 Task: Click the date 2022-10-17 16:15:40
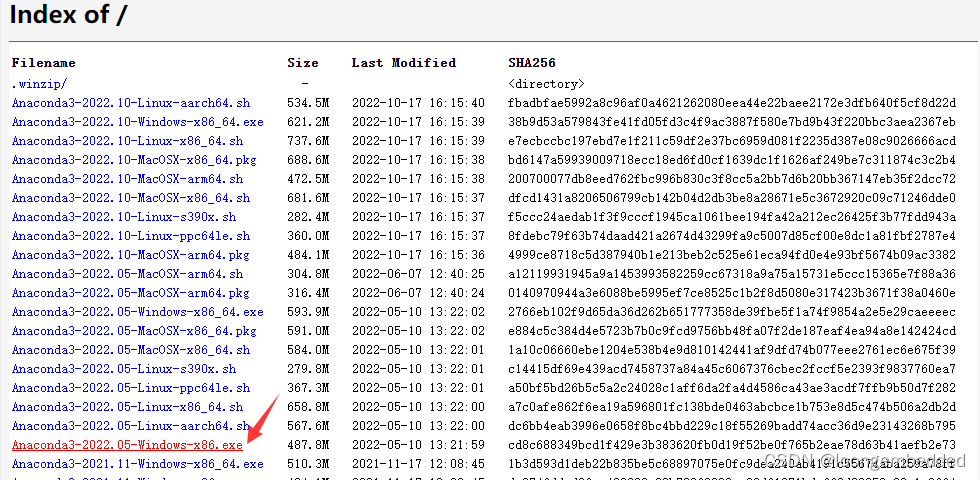(418, 103)
